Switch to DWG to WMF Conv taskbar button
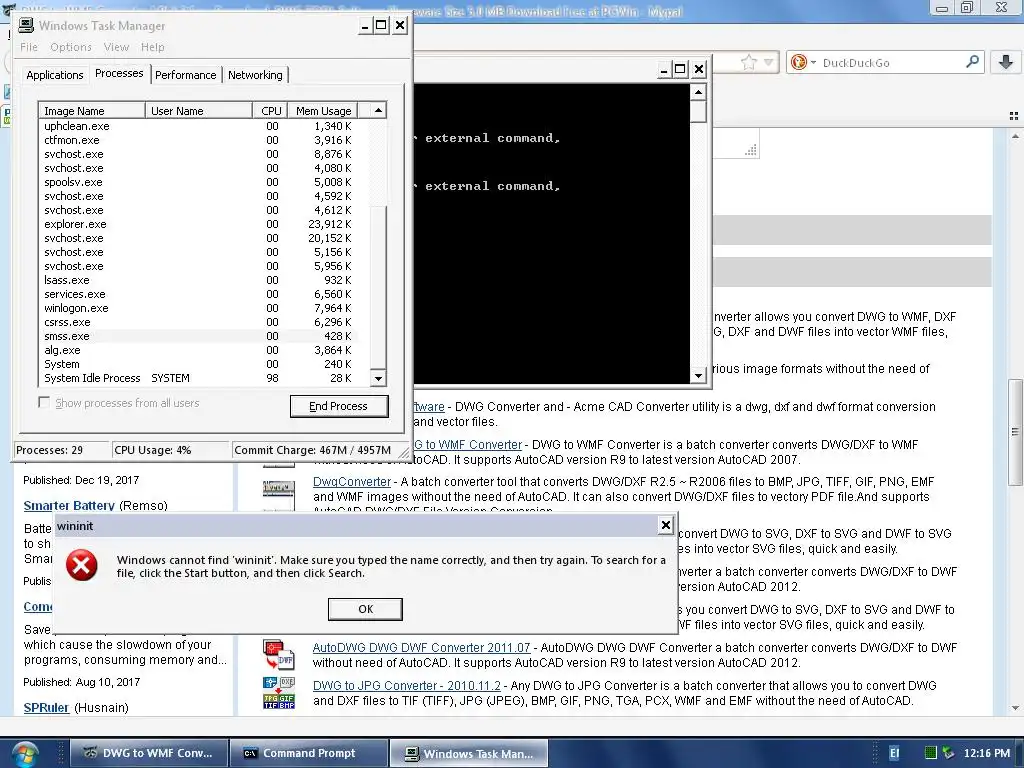This screenshot has height=768, width=1024. click(149, 753)
